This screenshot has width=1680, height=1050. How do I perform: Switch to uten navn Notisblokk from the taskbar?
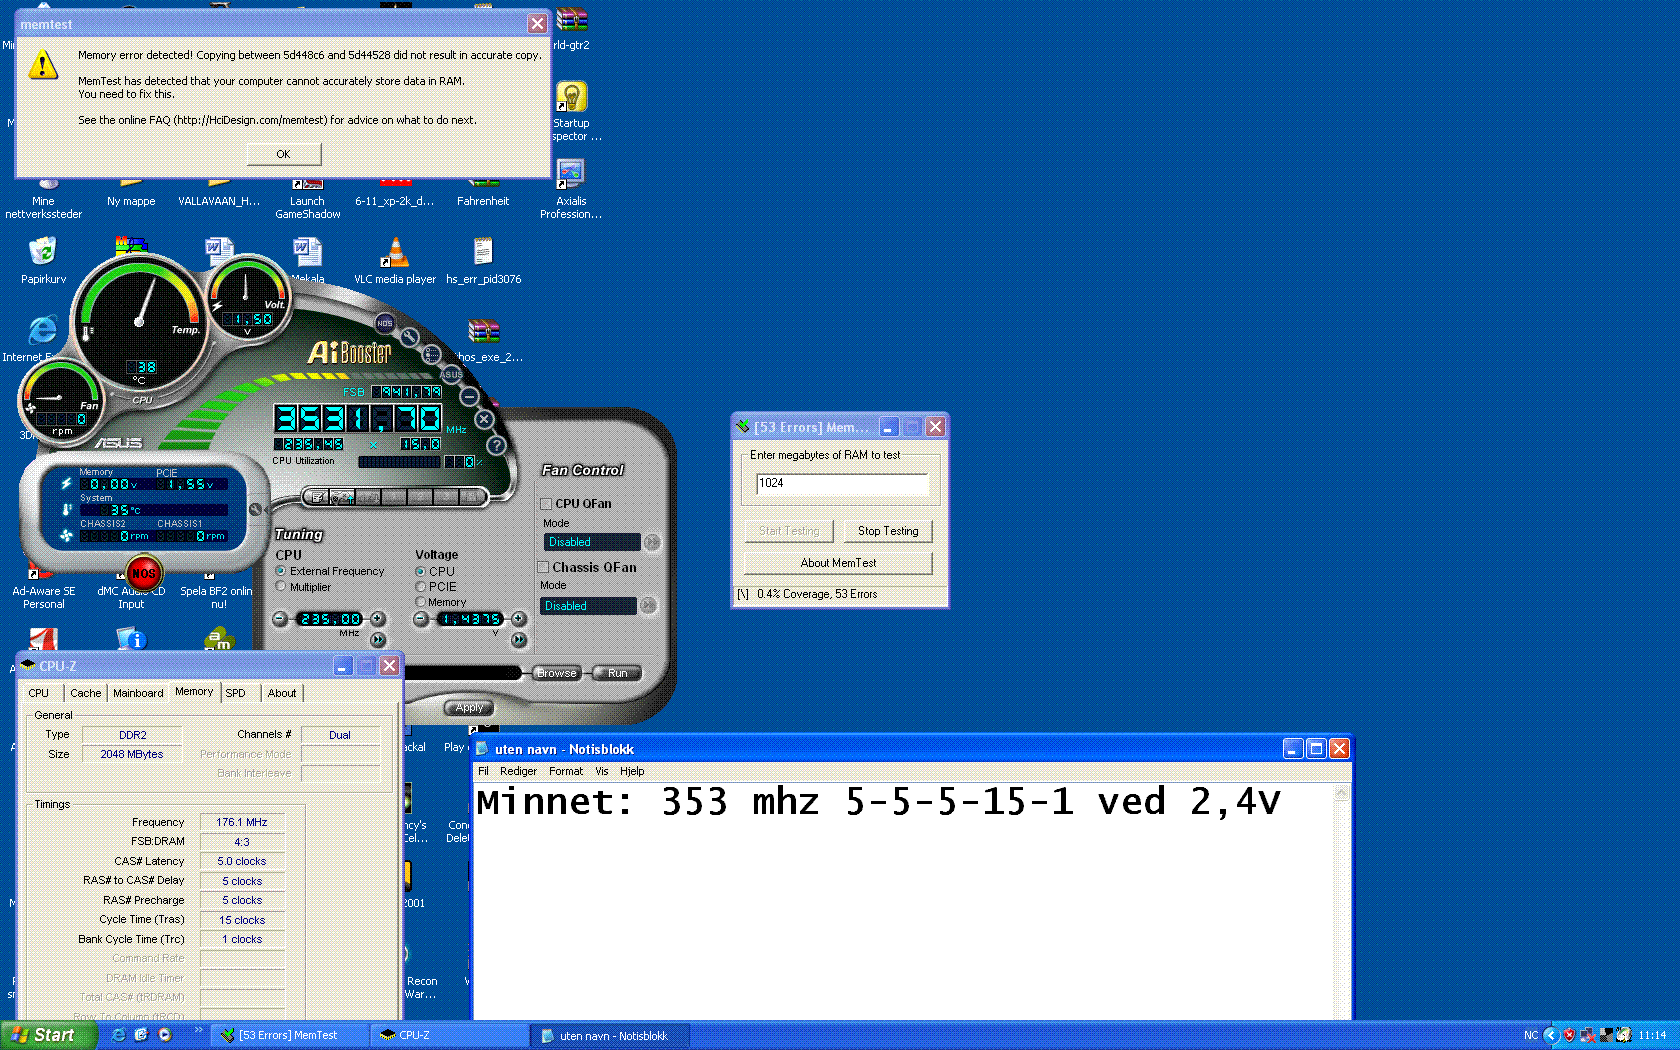tap(612, 1035)
